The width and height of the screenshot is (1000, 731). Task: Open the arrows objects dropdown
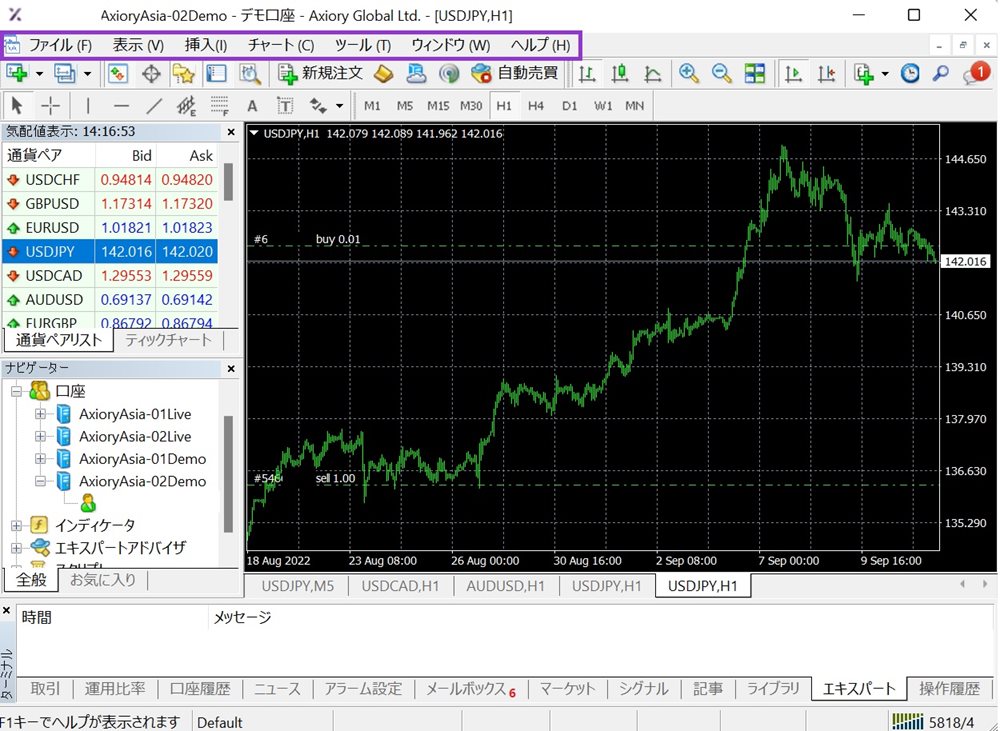click(339, 106)
